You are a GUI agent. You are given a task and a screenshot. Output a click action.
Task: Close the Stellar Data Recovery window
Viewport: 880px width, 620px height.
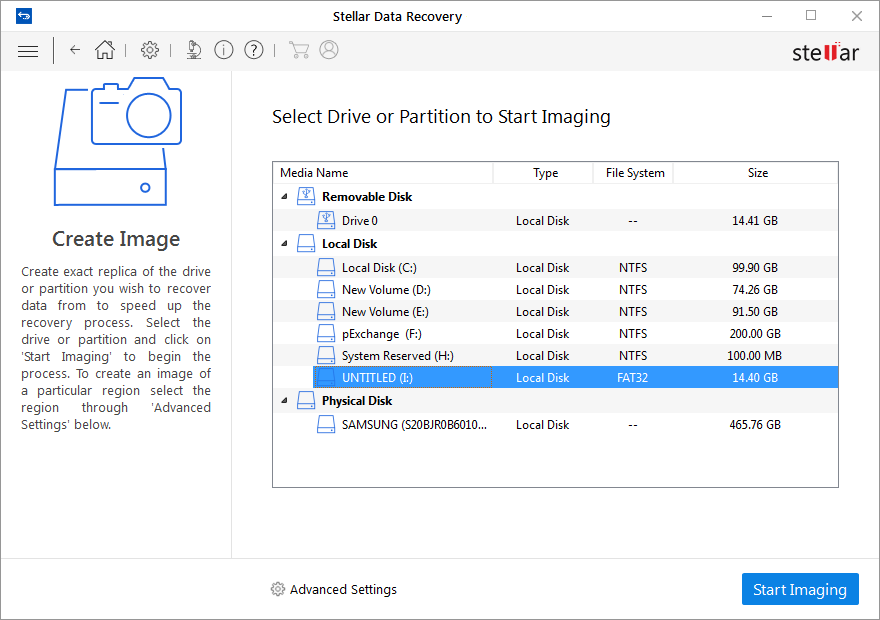coord(856,16)
